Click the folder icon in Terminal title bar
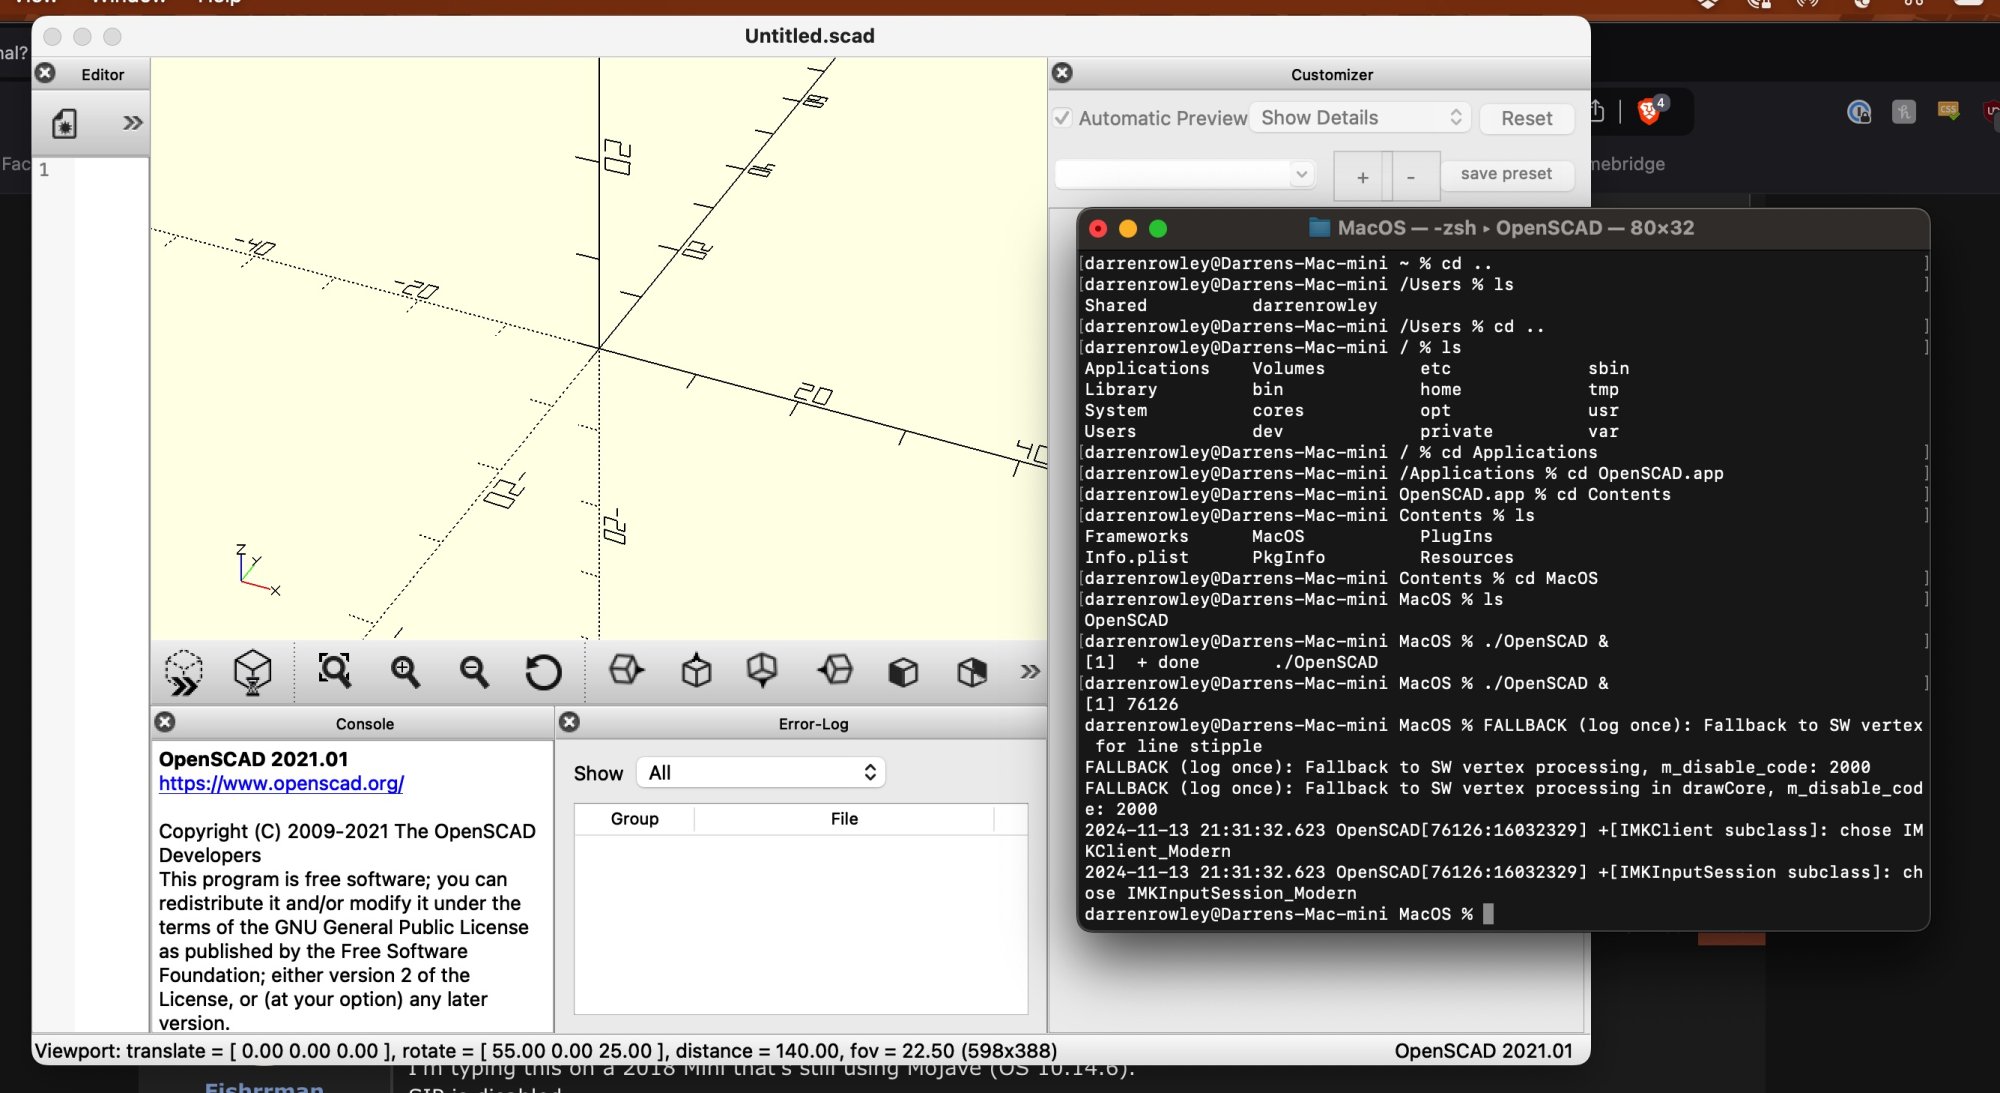Image resolution: width=2000 pixels, height=1093 pixels. pyautogui.click(x=1319, y=227)
